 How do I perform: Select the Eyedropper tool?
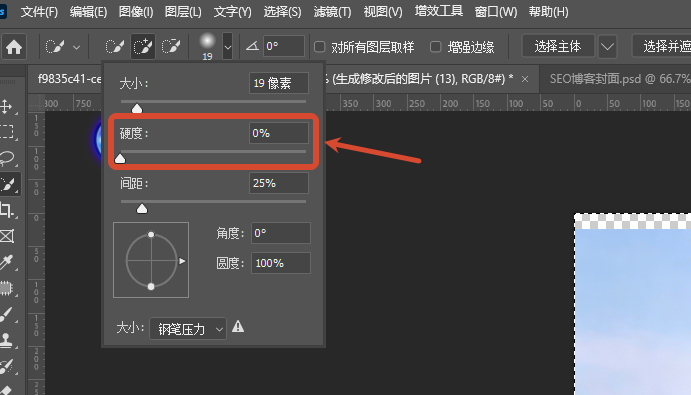point(7,262)
